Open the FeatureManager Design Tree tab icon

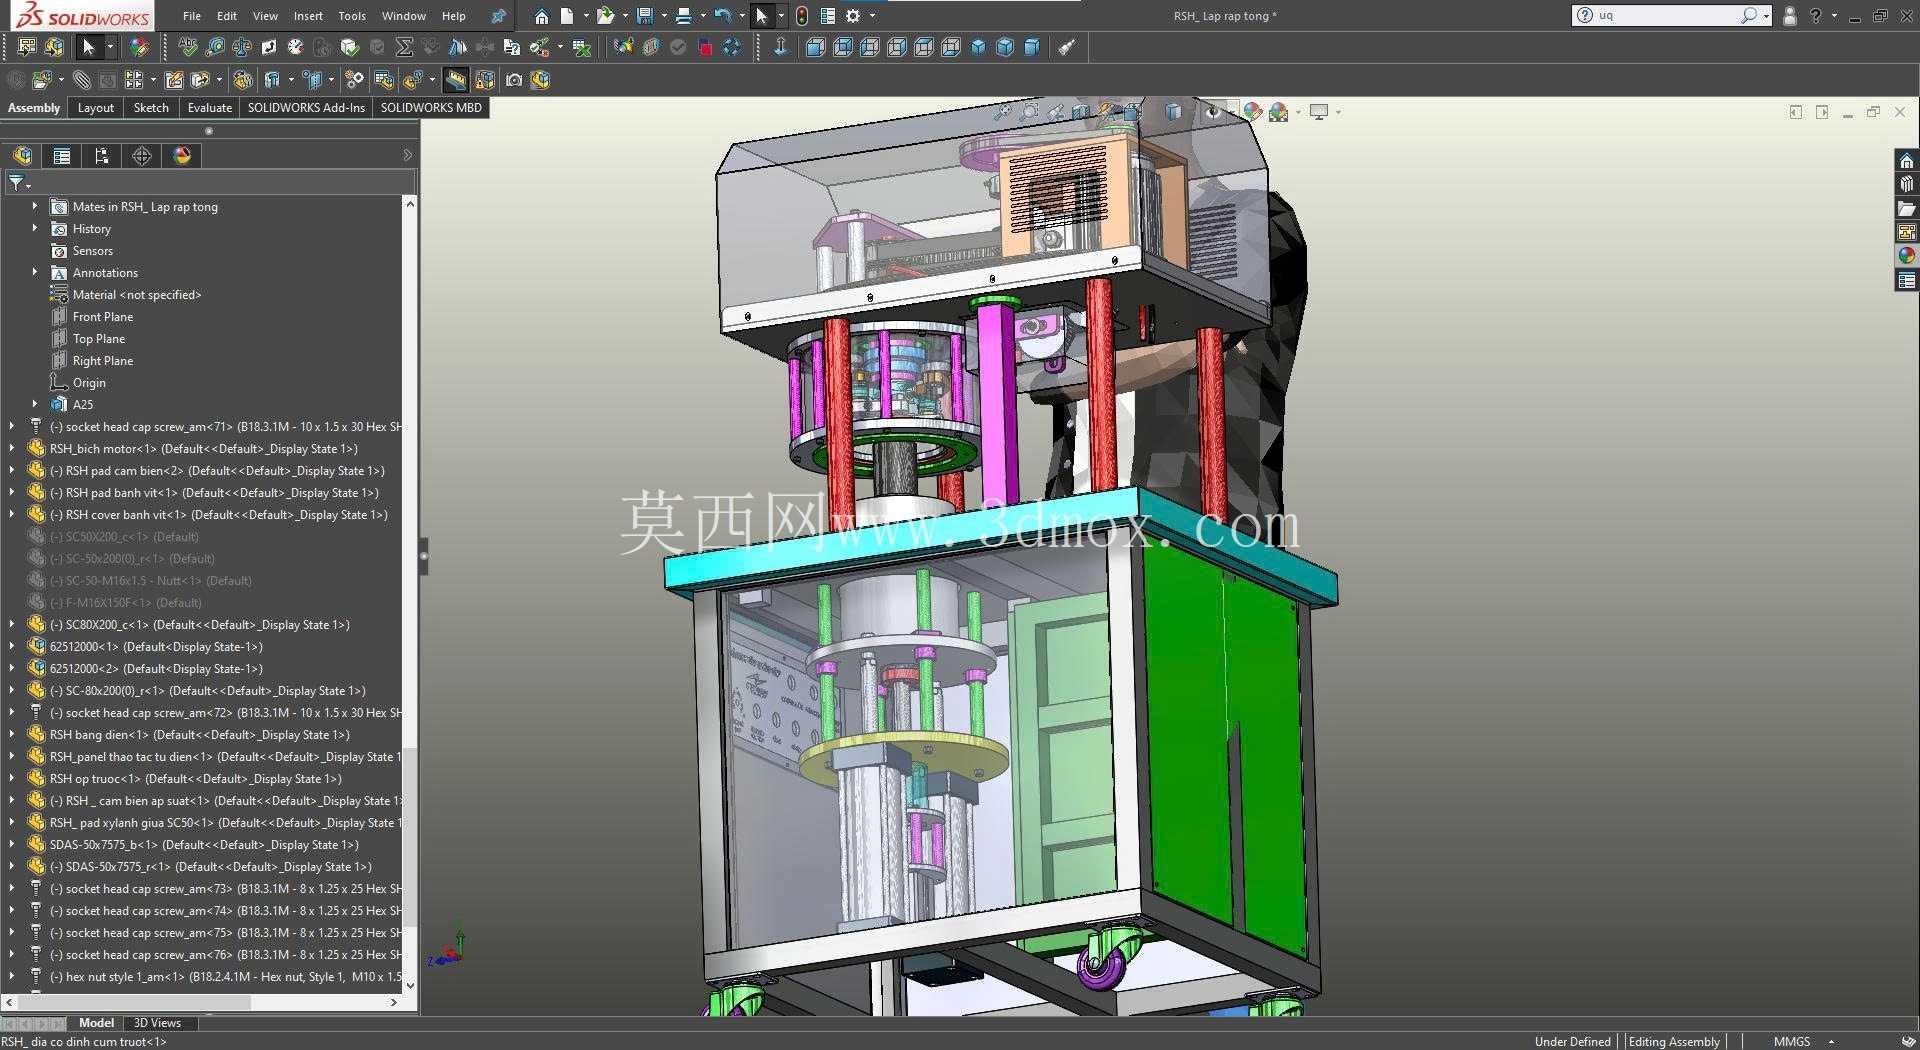pos(22,155)
